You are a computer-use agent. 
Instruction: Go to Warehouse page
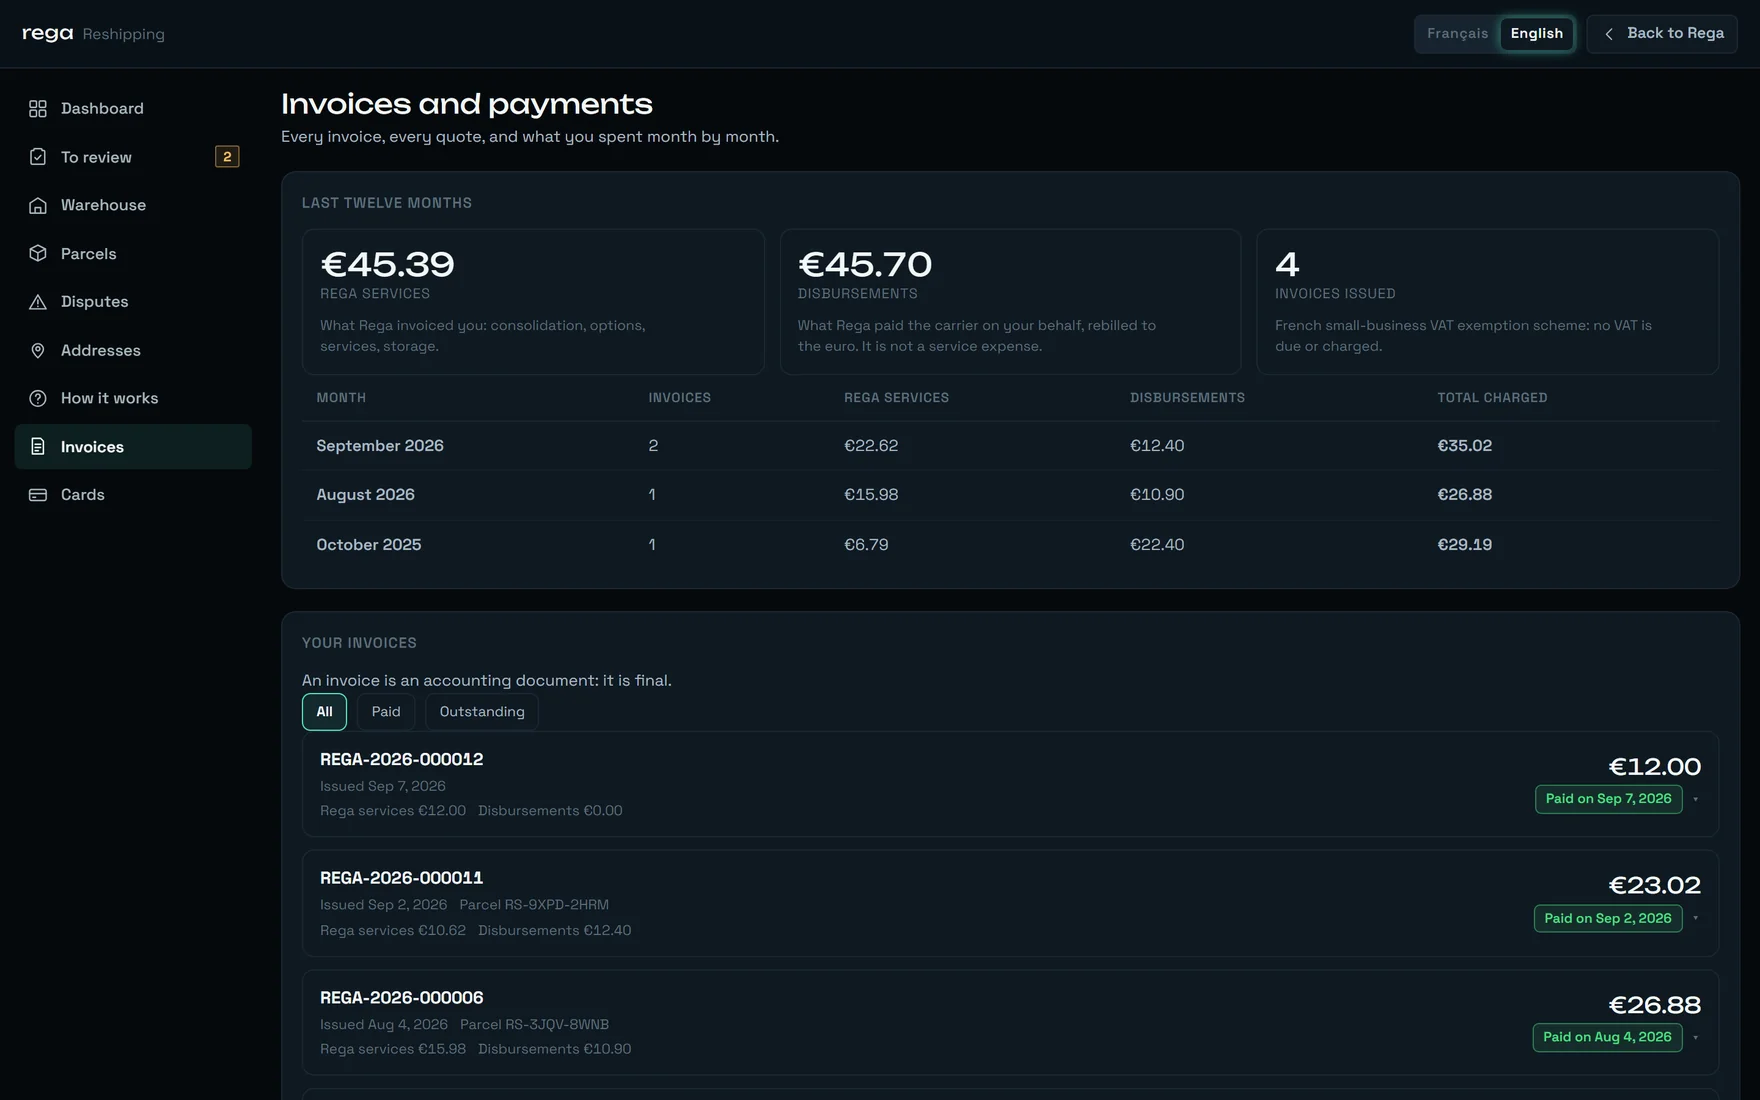coord(133,205)
